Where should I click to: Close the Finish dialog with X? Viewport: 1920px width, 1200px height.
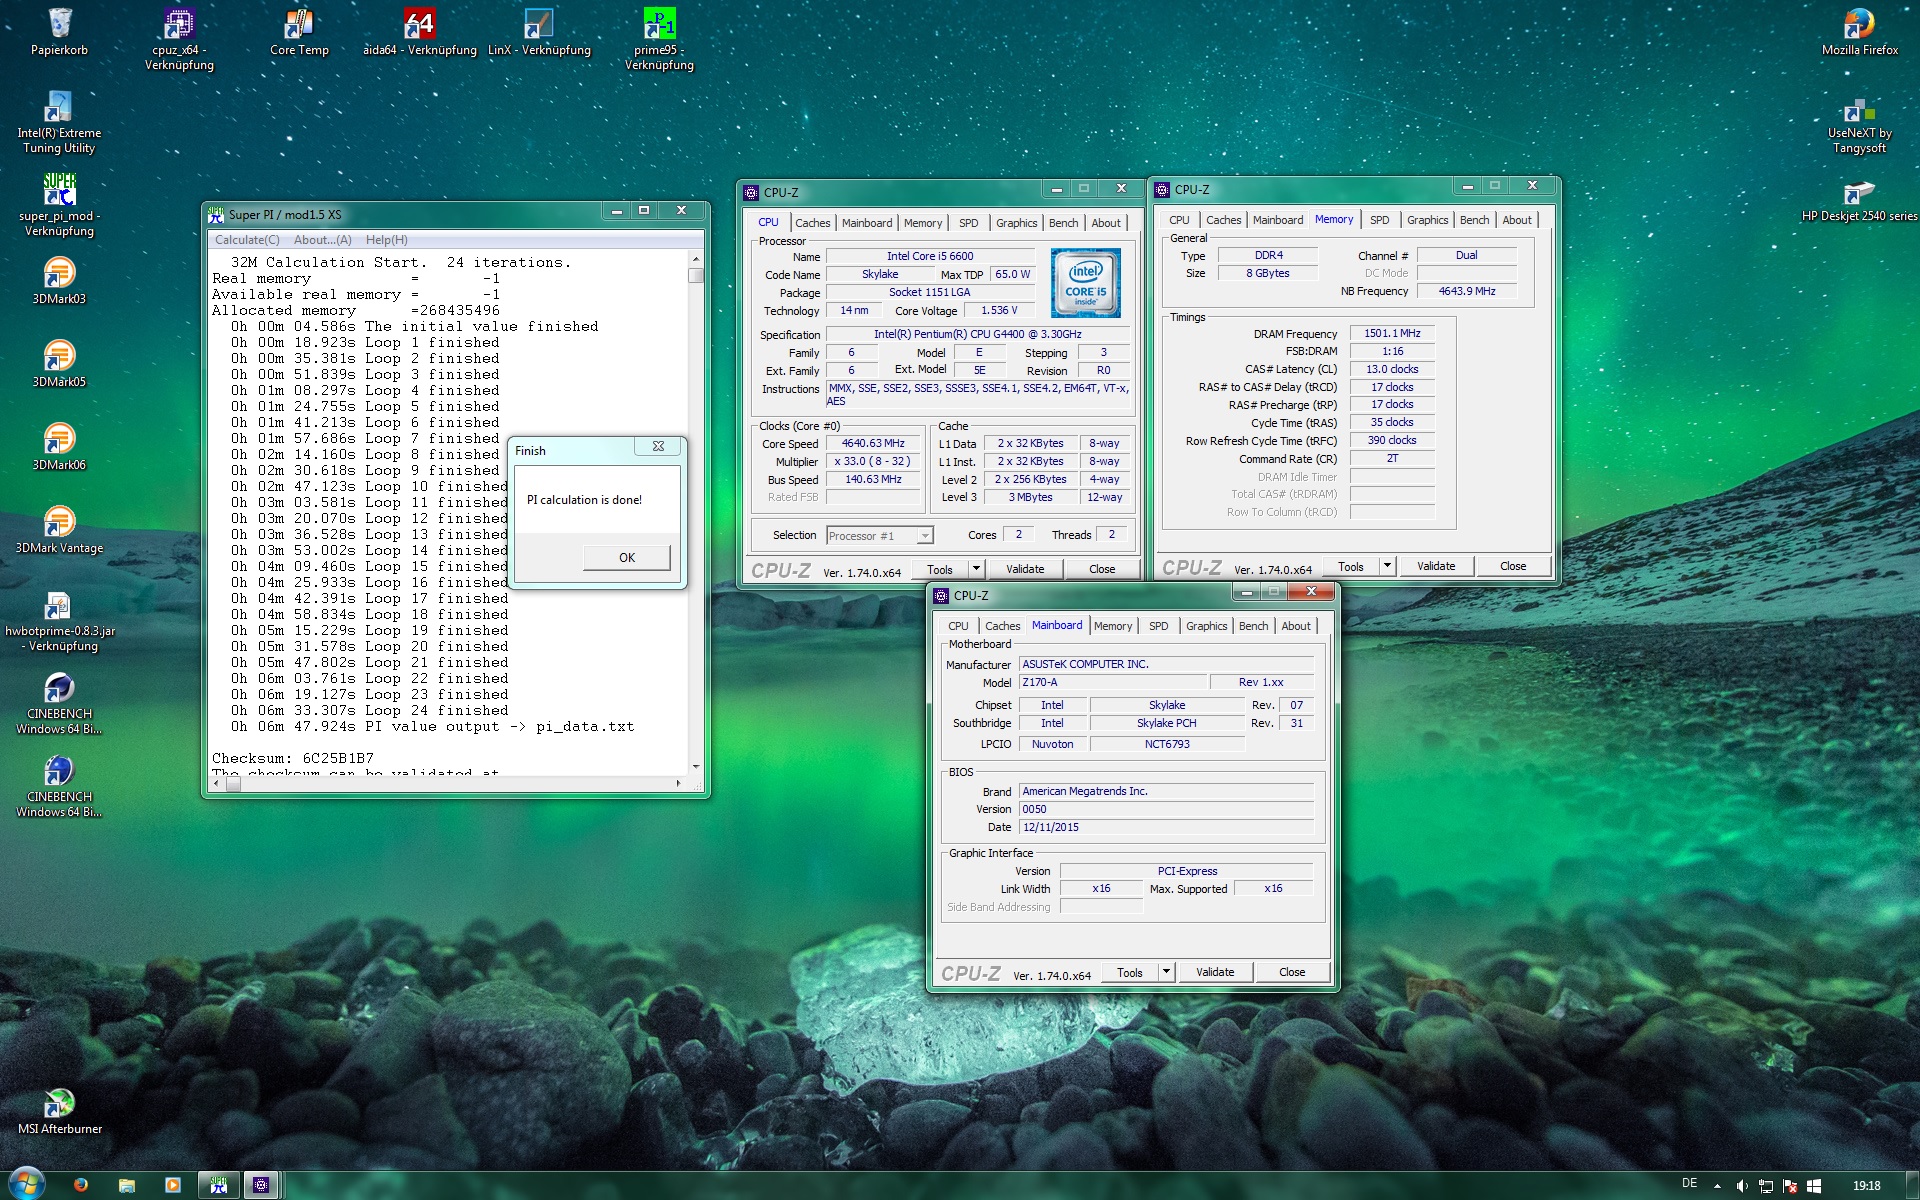[x=658, y=447]
